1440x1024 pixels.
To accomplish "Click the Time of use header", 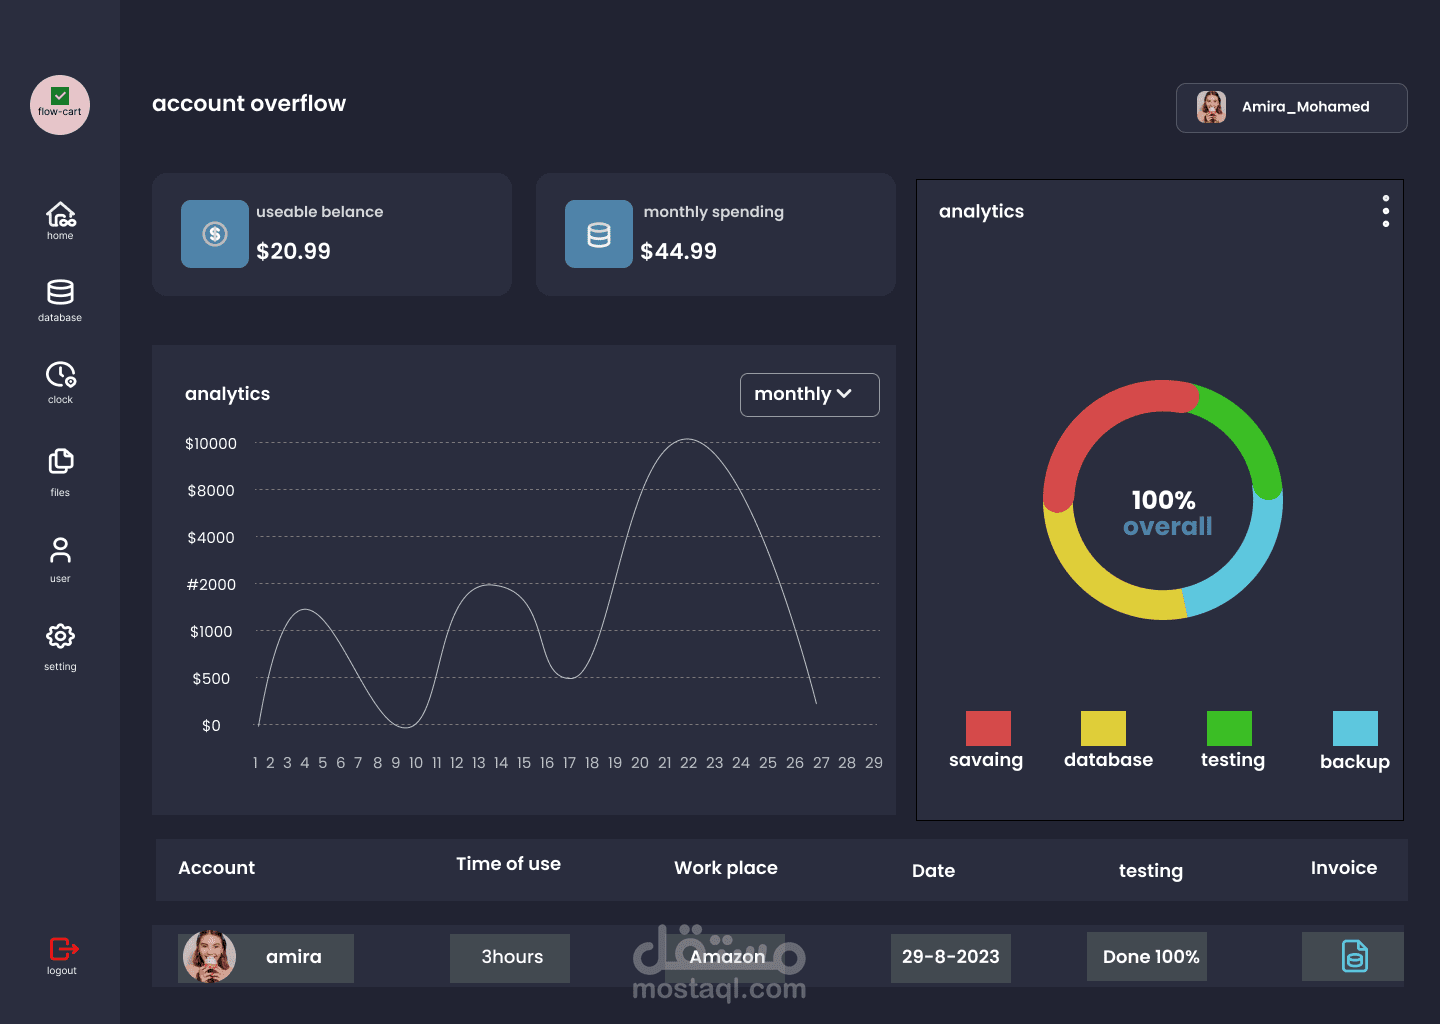I will pos(508,864).
